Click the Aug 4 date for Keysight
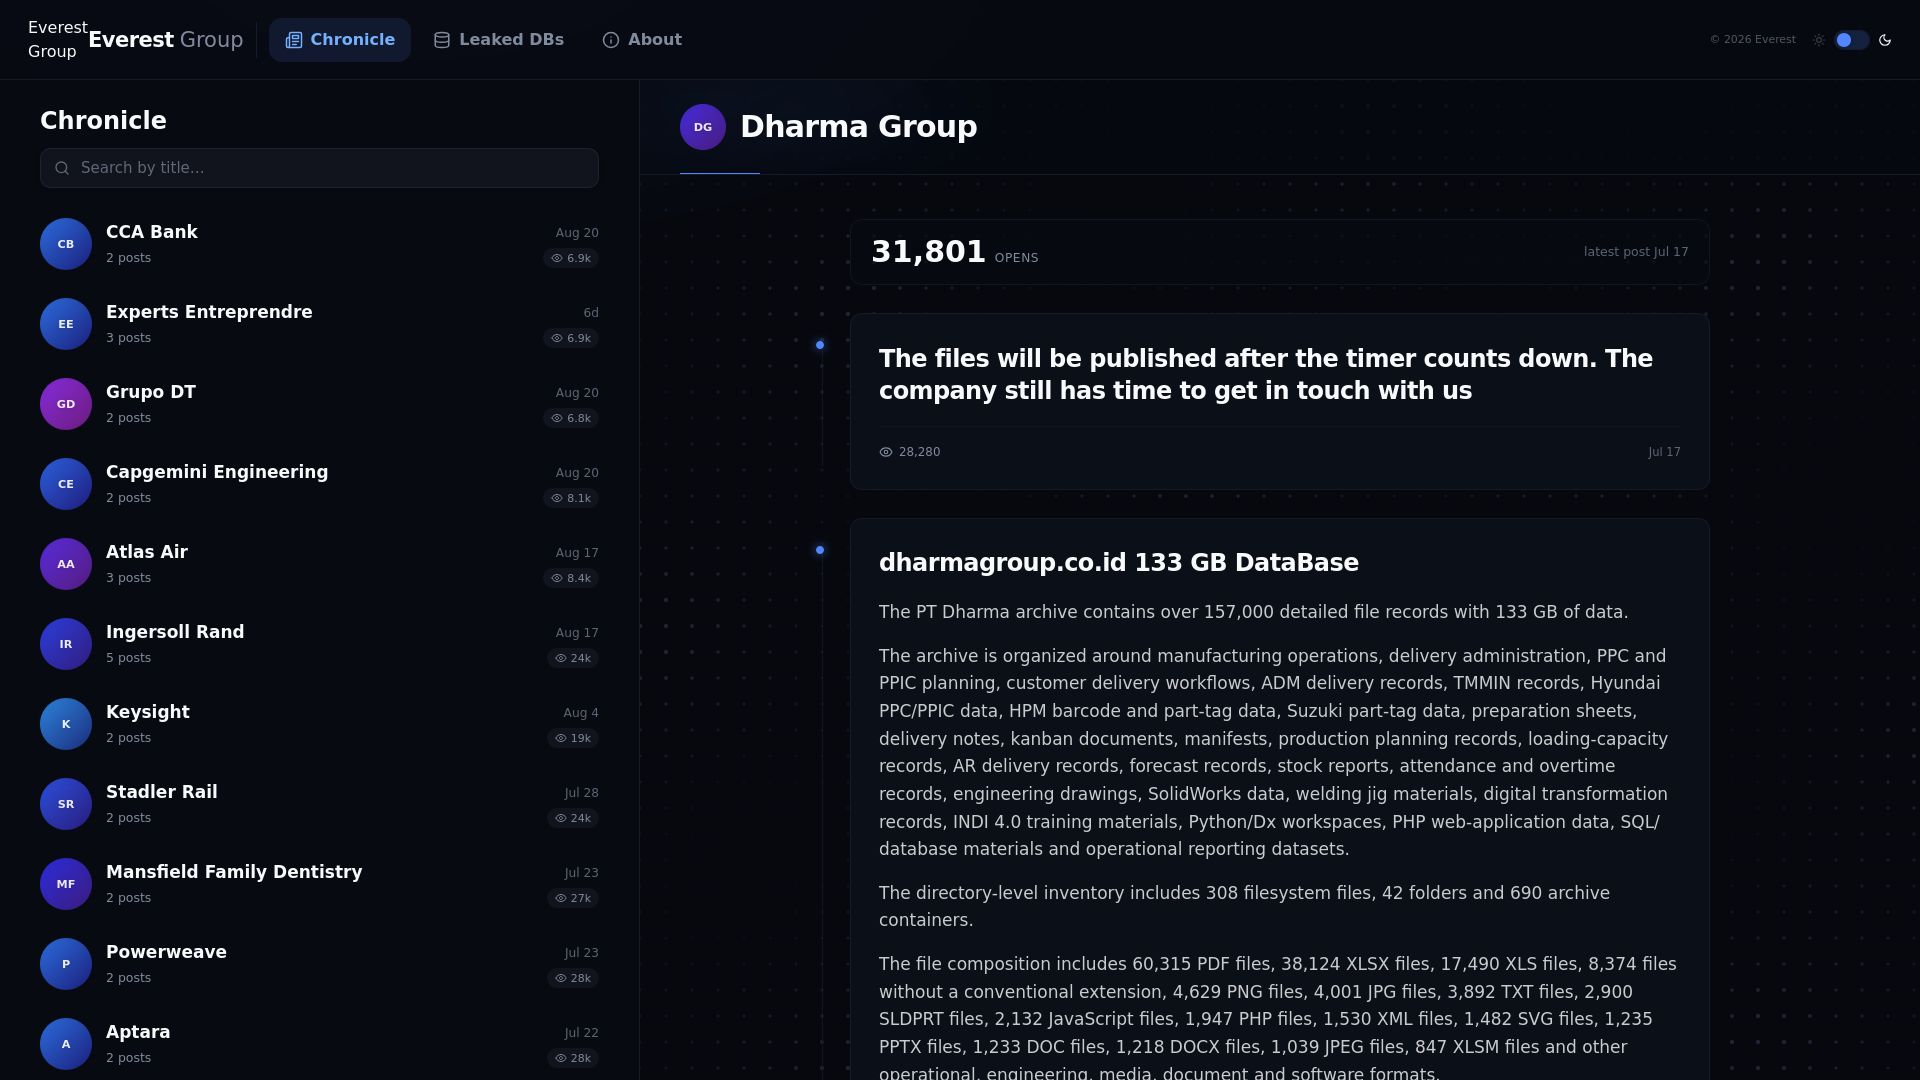The width and height of the screenshot is (1920, 1080). tap(581, 713)
